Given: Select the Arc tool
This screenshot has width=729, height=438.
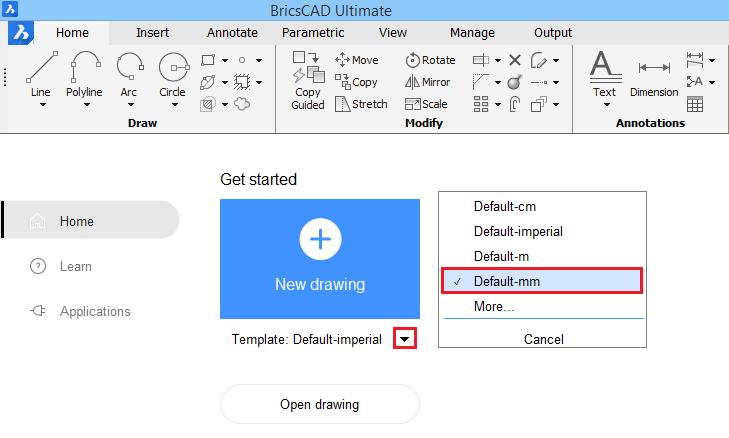Looking at the screenshot, I should point(130,73).
